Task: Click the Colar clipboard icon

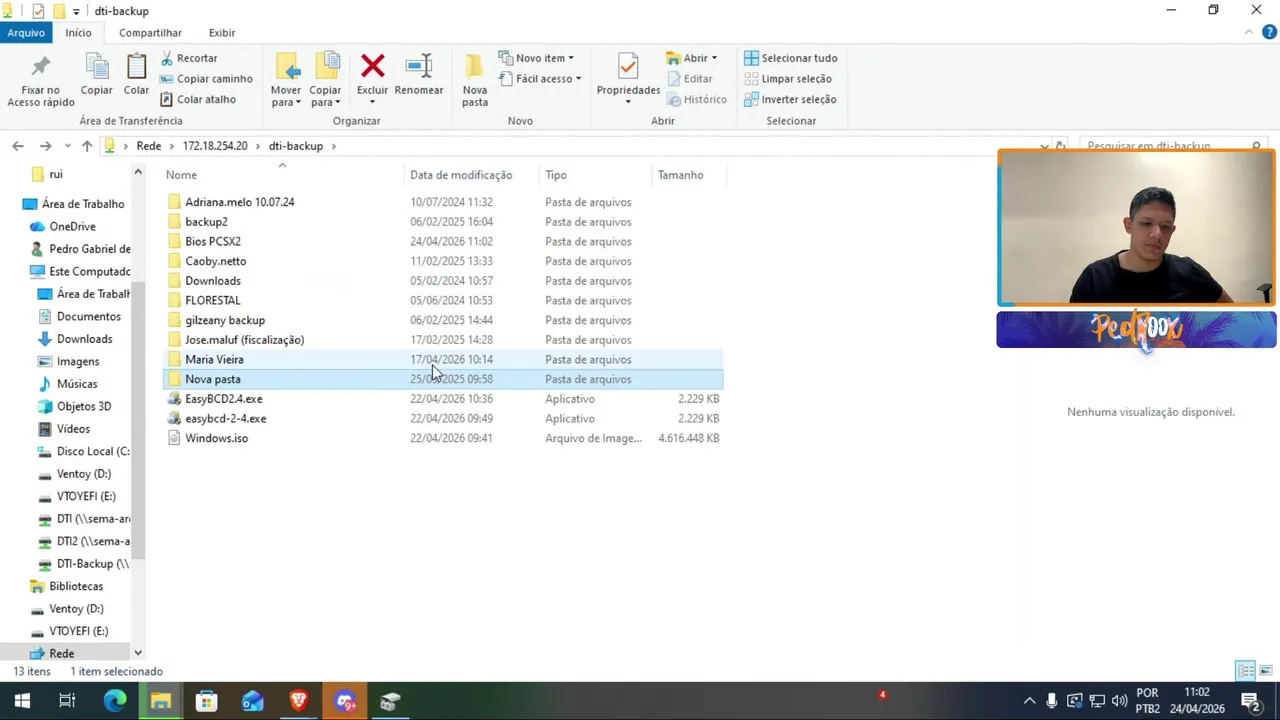Action: click(x=136, y=75)
